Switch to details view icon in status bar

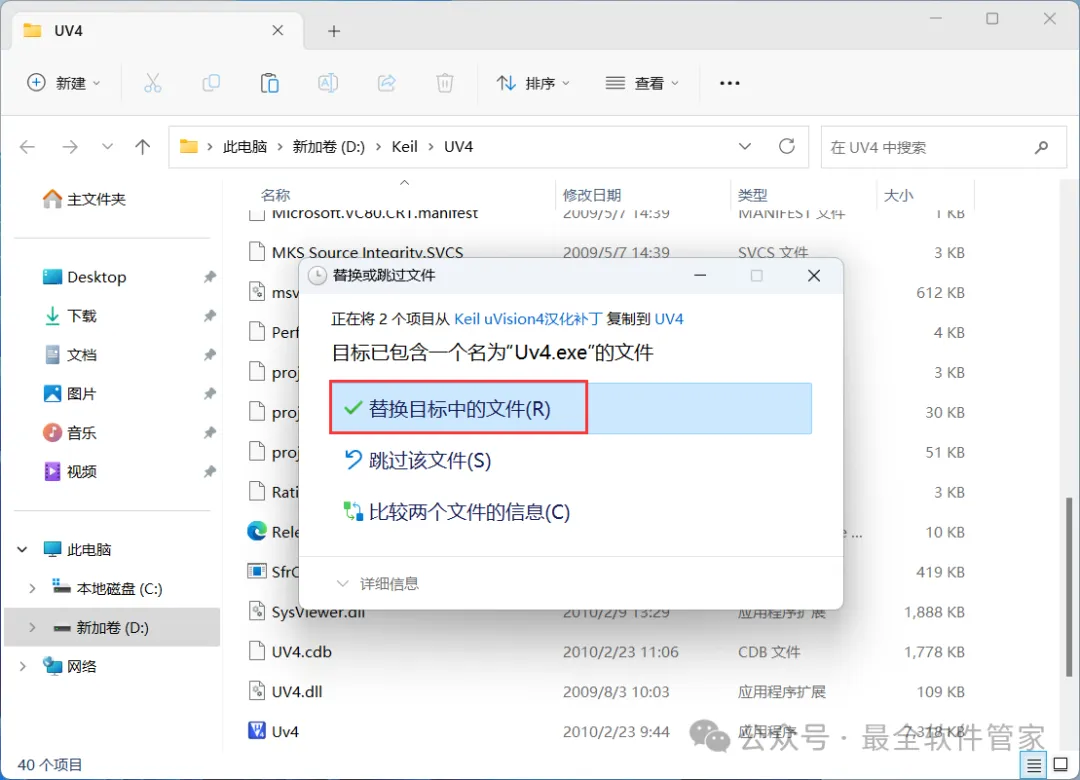pos(1033,765)
